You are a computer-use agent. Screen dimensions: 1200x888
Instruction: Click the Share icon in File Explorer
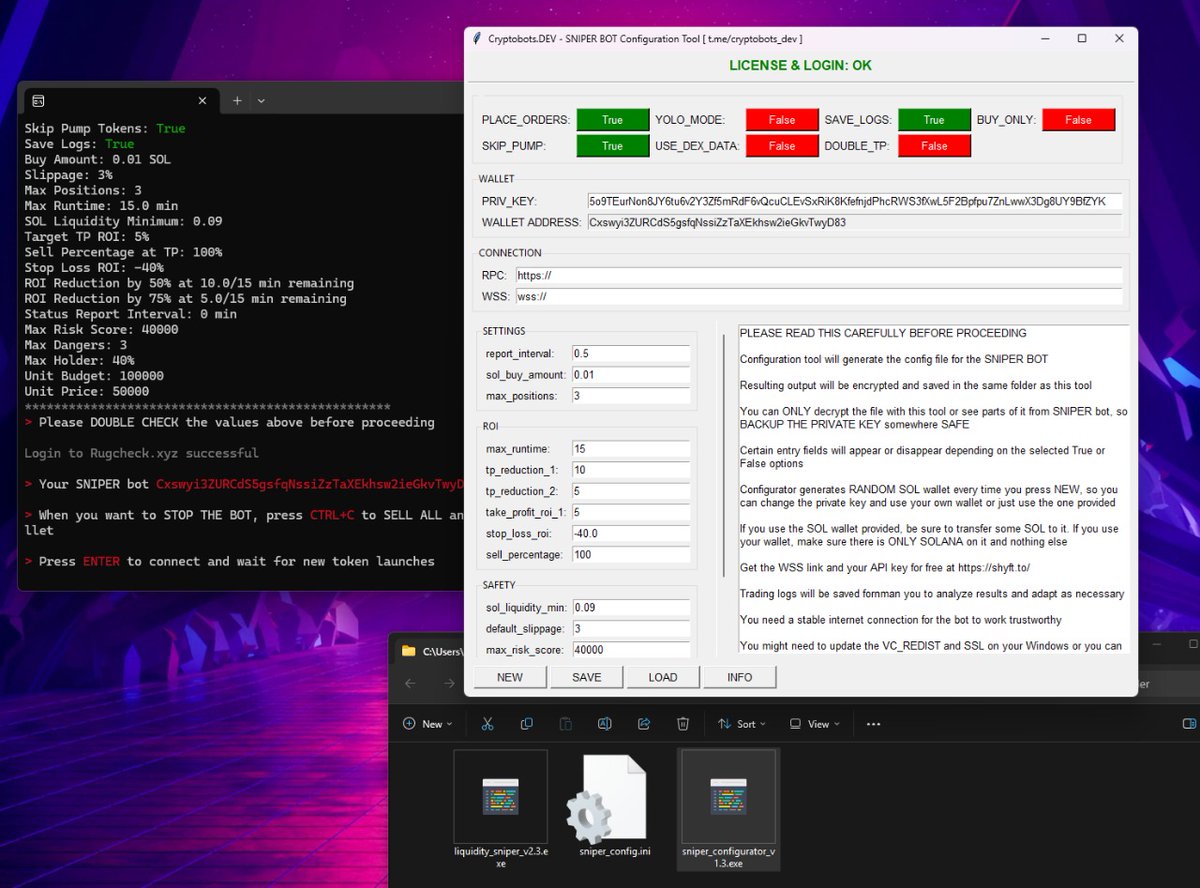[644, 724]
